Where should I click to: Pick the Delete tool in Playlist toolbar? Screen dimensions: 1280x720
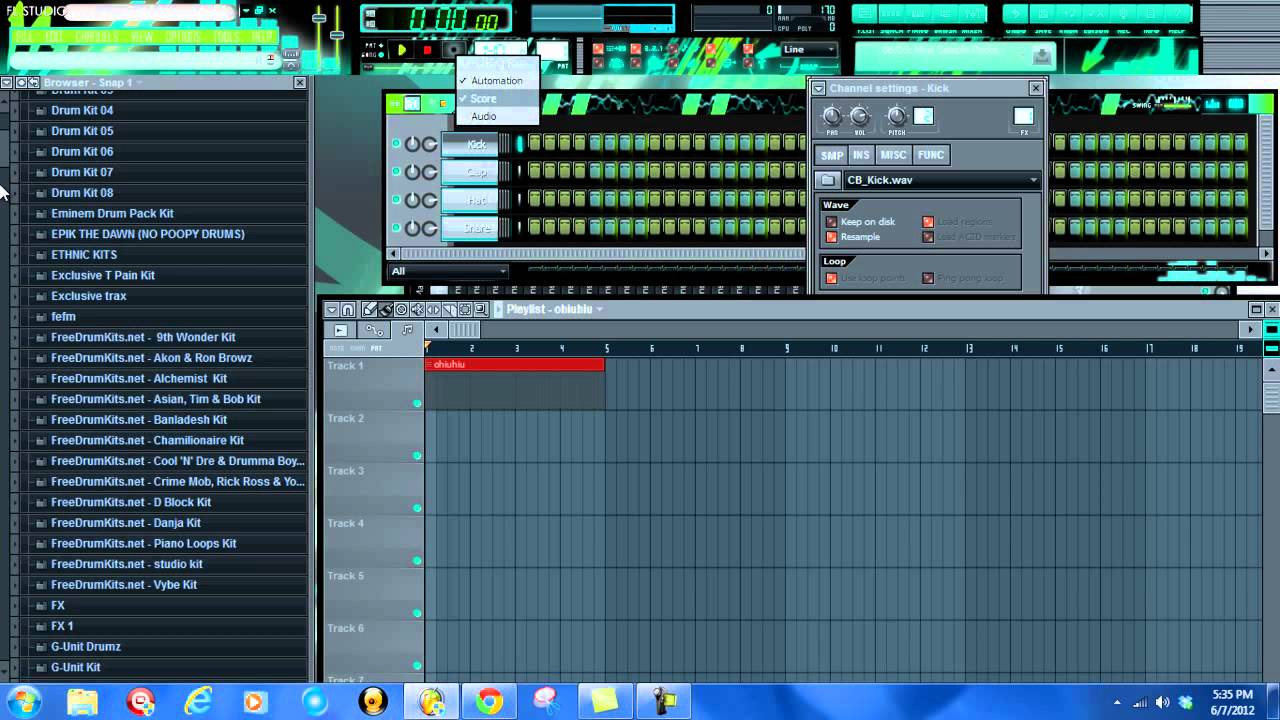(x=401, y=310)
